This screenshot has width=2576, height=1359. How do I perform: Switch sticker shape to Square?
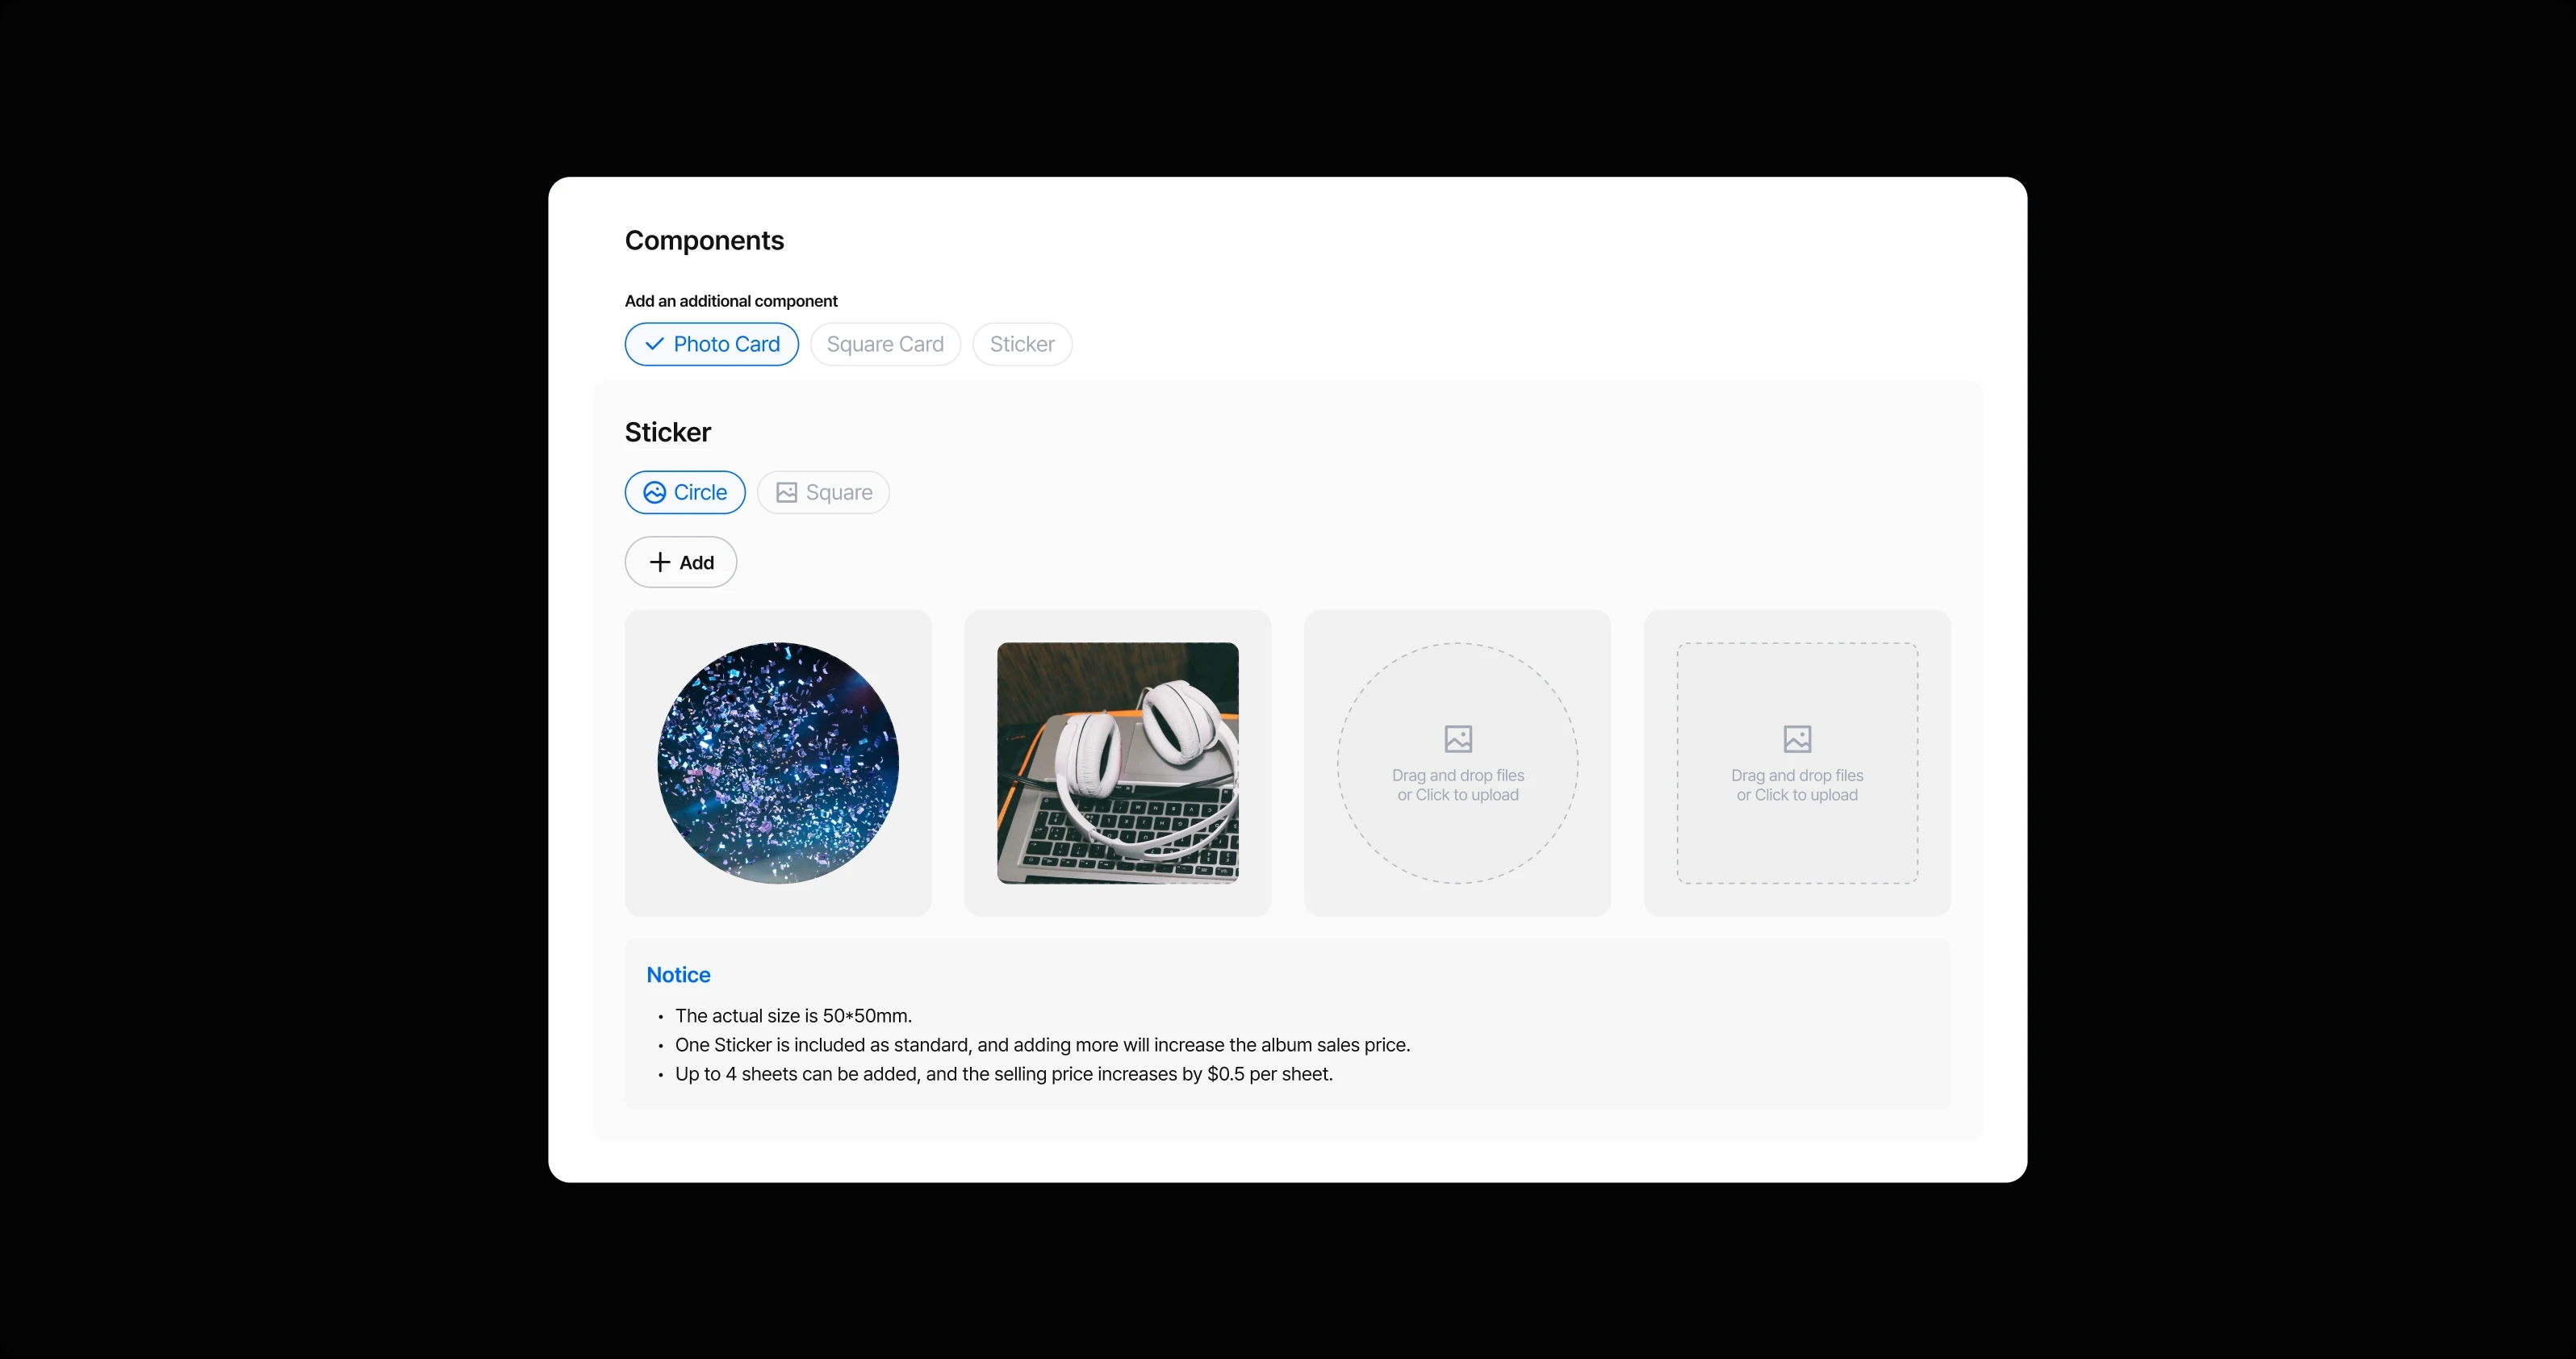823,492
